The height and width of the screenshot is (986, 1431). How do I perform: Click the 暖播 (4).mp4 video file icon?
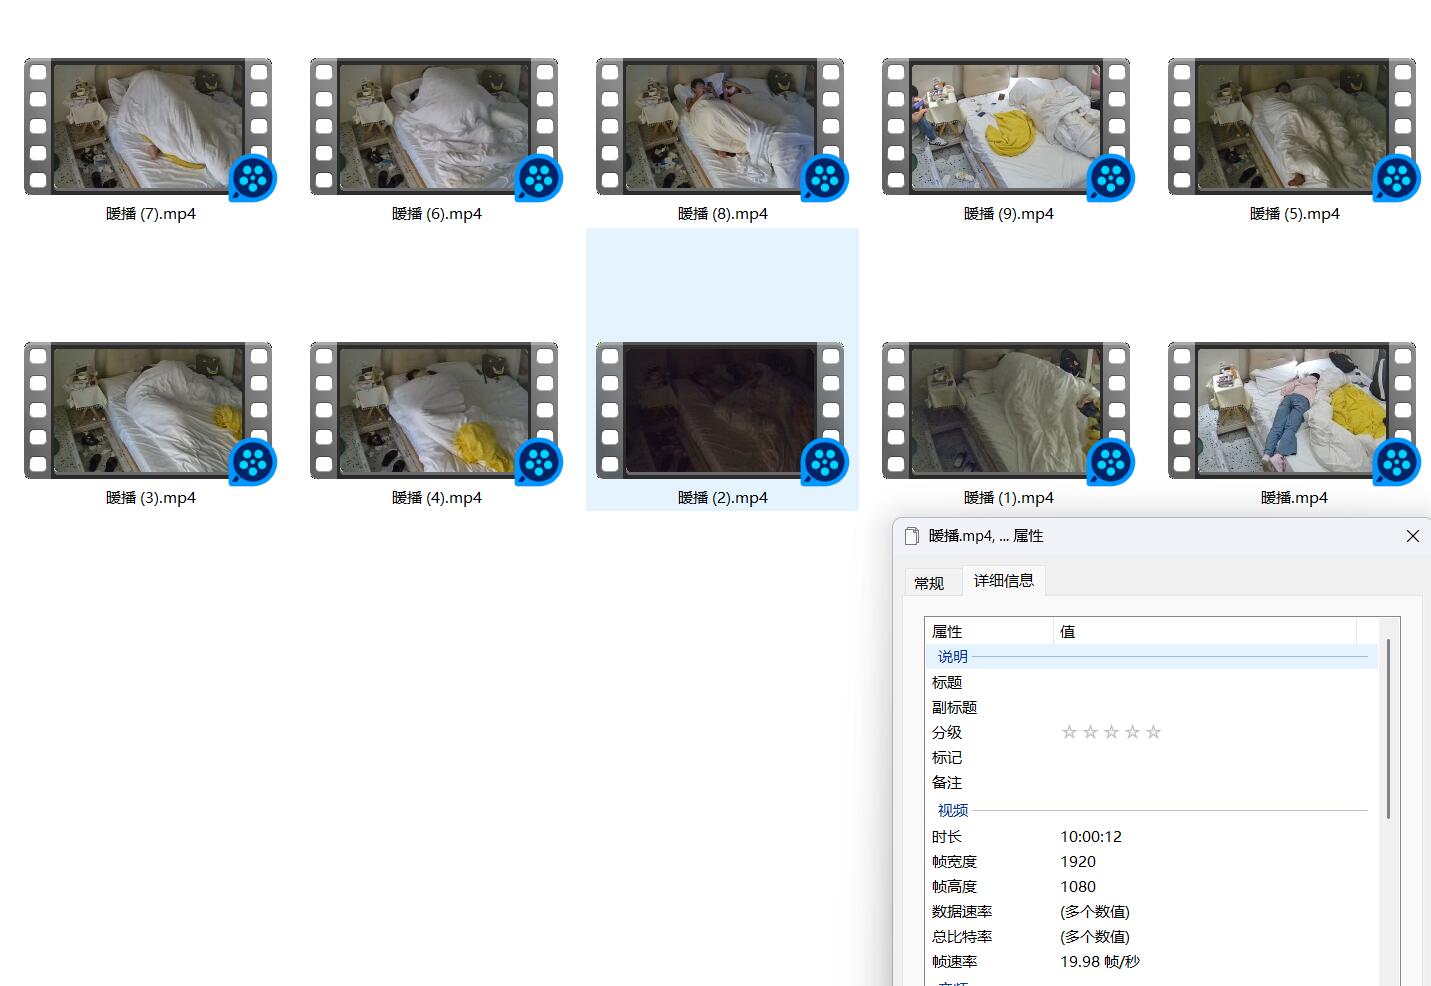click(434, 410)
